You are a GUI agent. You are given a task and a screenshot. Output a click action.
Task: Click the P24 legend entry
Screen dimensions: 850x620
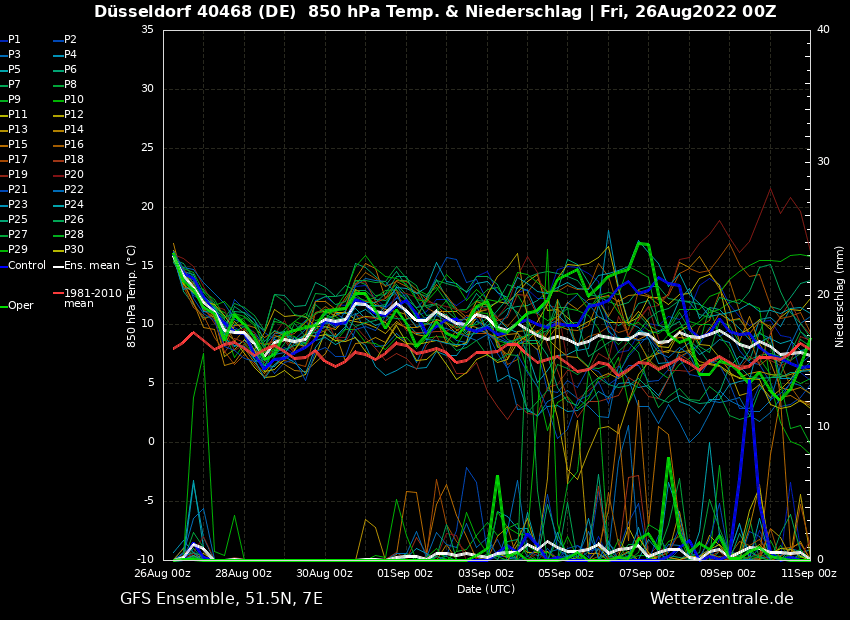click(73, 205)
